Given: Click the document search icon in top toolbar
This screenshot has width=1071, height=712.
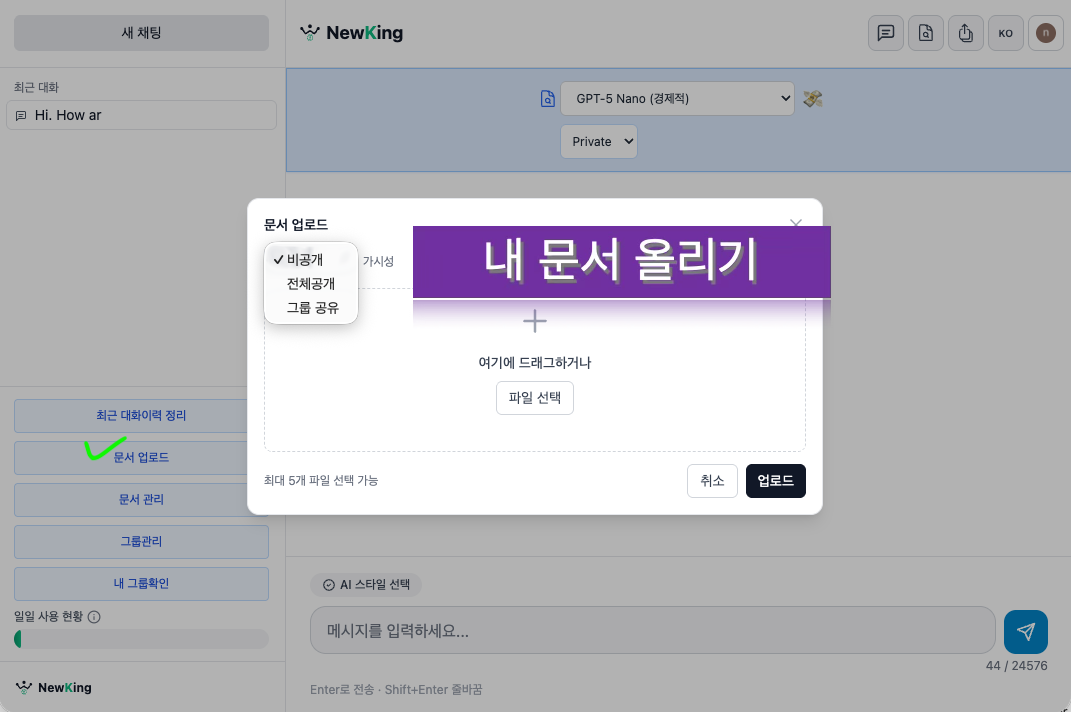Looking at the screenshot, I should click(925, 33).
